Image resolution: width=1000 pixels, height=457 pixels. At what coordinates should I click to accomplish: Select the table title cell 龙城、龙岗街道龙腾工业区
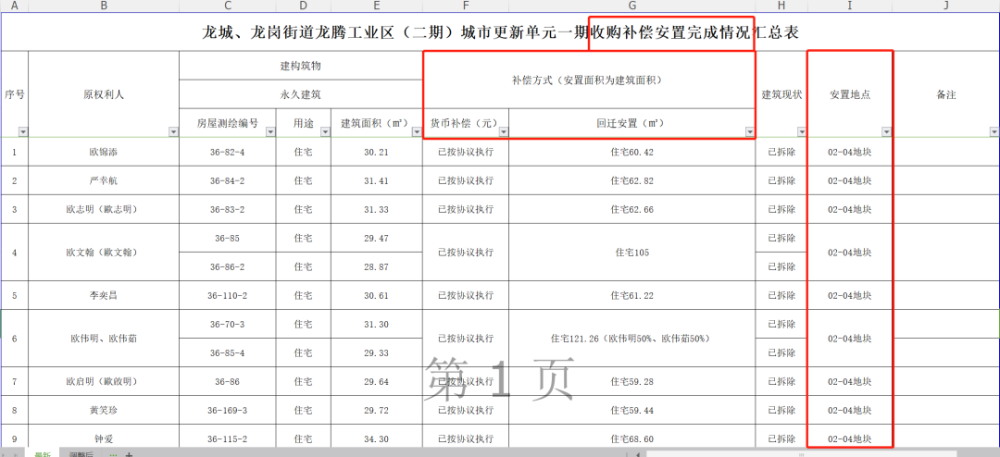click(x=501, y=32)
